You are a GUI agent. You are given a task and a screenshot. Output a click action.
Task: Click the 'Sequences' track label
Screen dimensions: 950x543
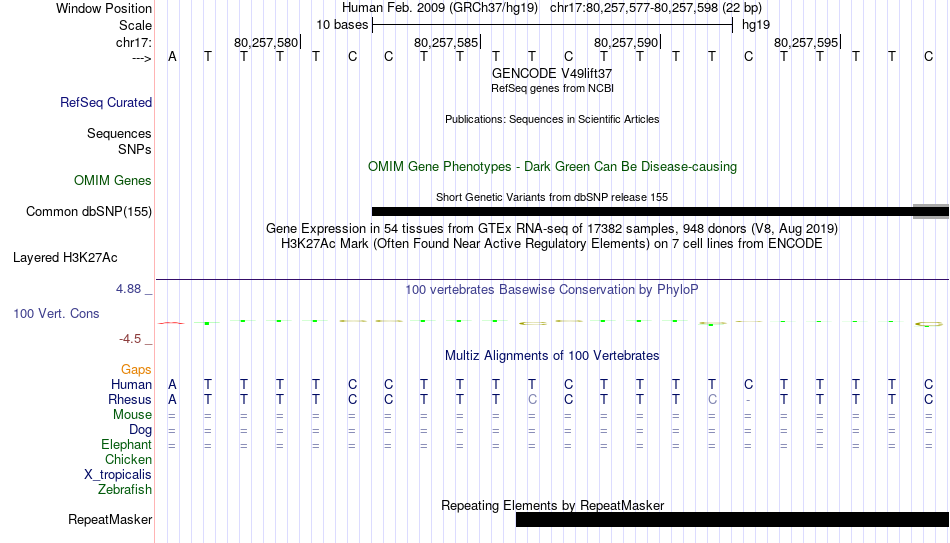tap(119, 133)
